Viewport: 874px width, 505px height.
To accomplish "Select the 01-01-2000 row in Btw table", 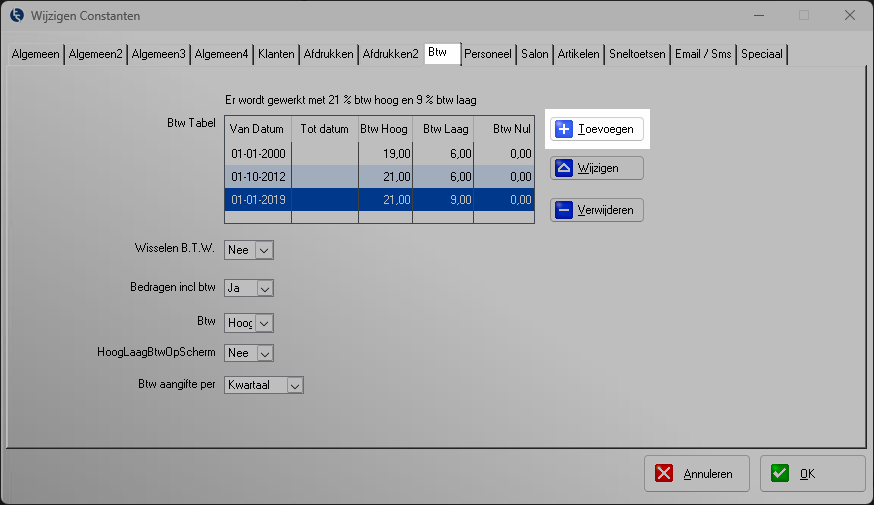I will [257, 153].
